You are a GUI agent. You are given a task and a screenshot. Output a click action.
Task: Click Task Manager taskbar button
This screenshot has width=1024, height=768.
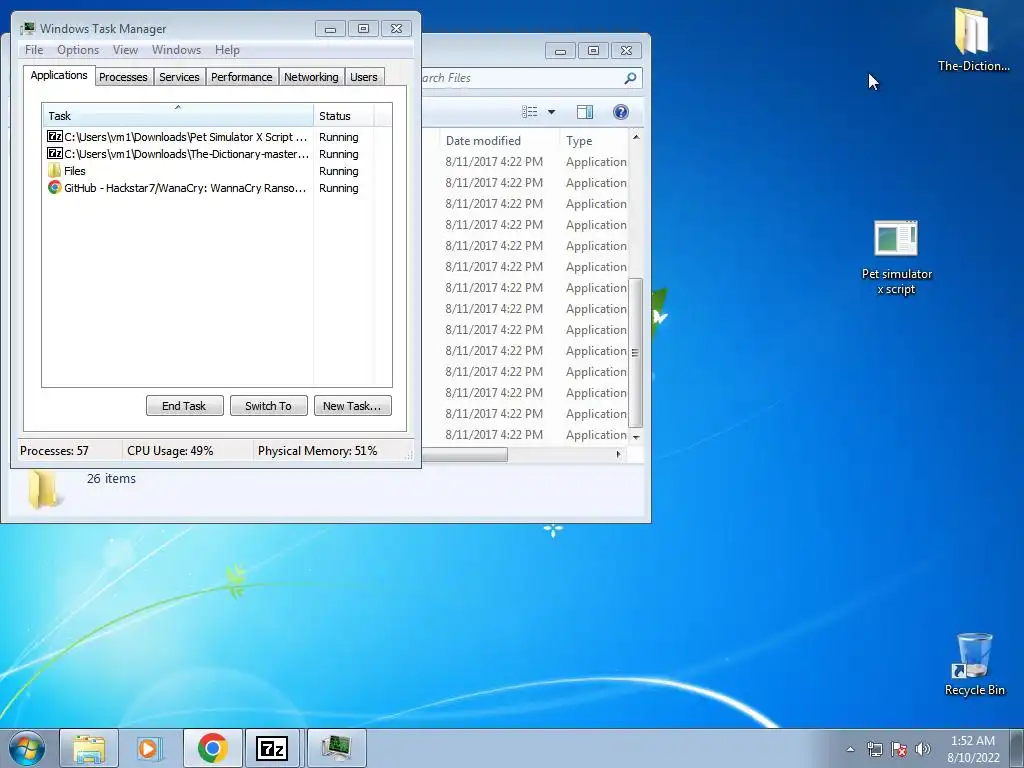coord(336,748)
